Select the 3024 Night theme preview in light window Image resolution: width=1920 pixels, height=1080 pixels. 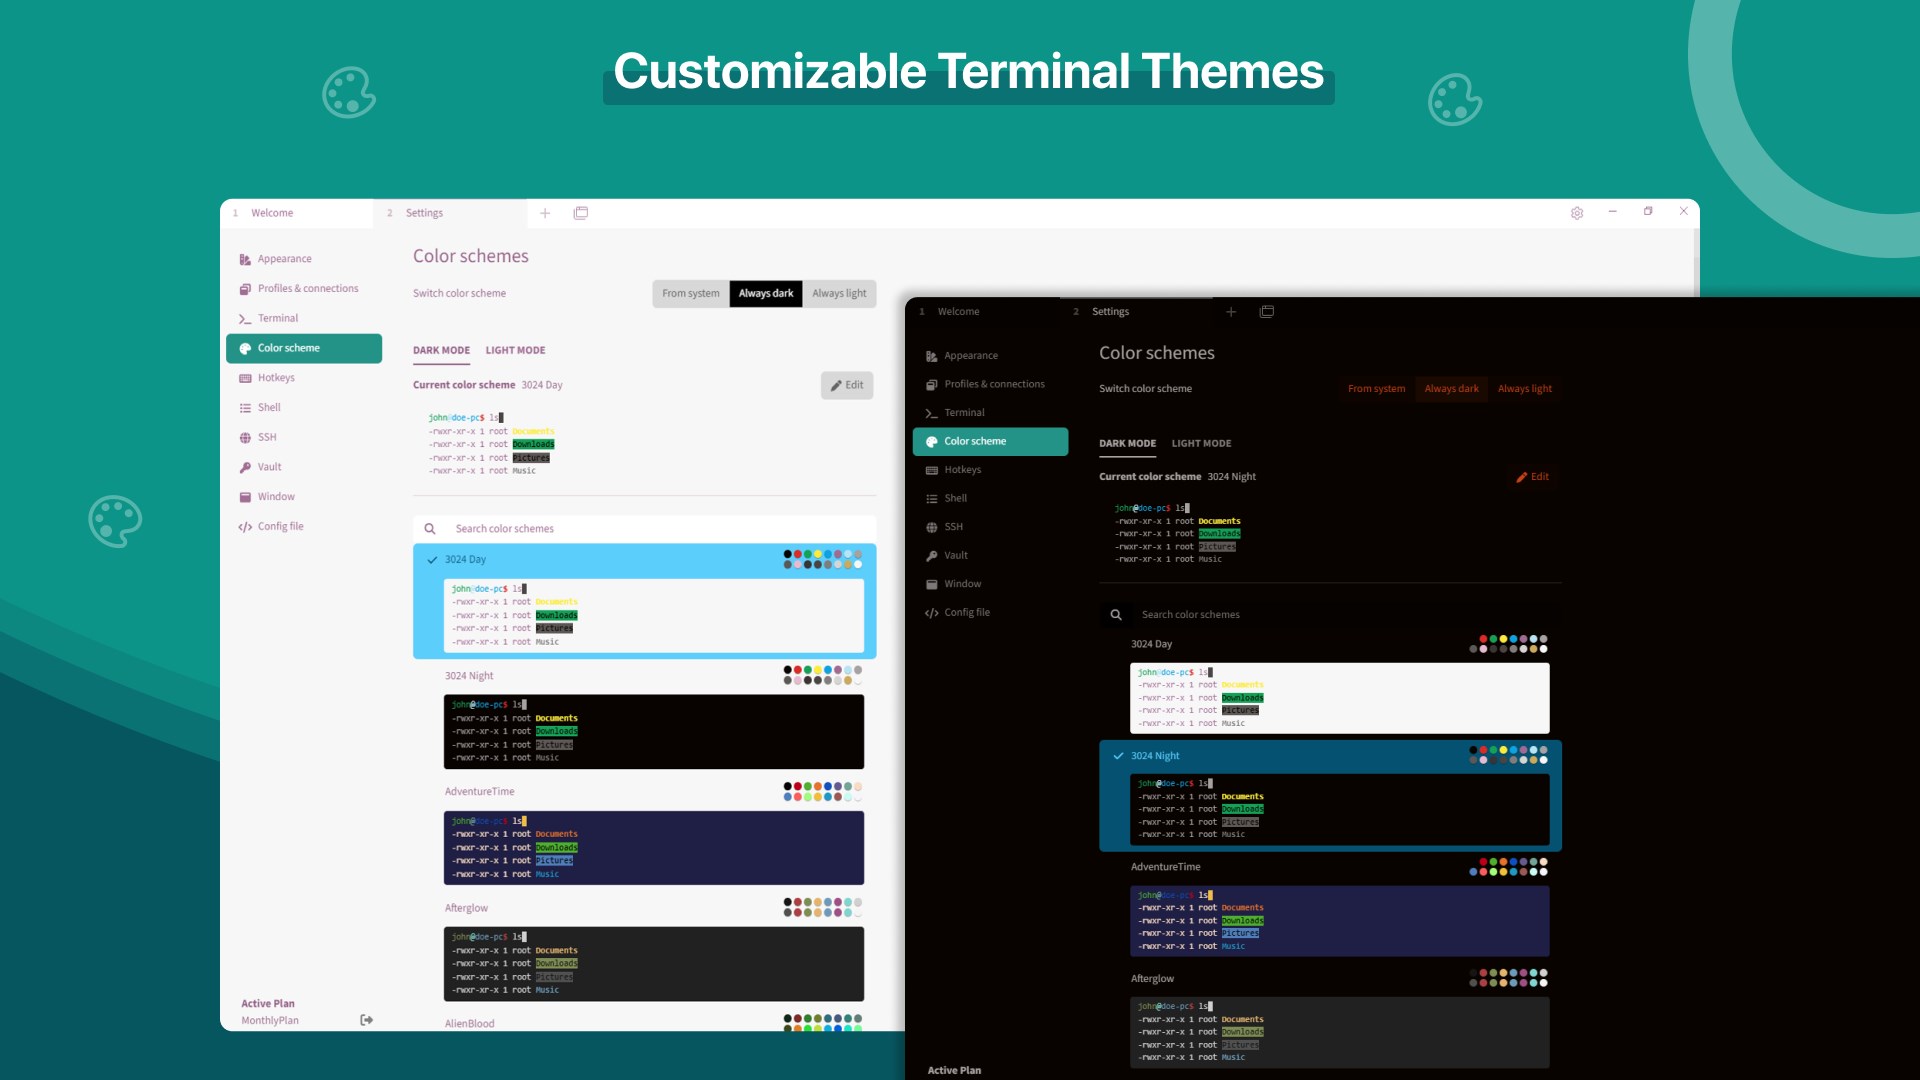pos(653,732)
